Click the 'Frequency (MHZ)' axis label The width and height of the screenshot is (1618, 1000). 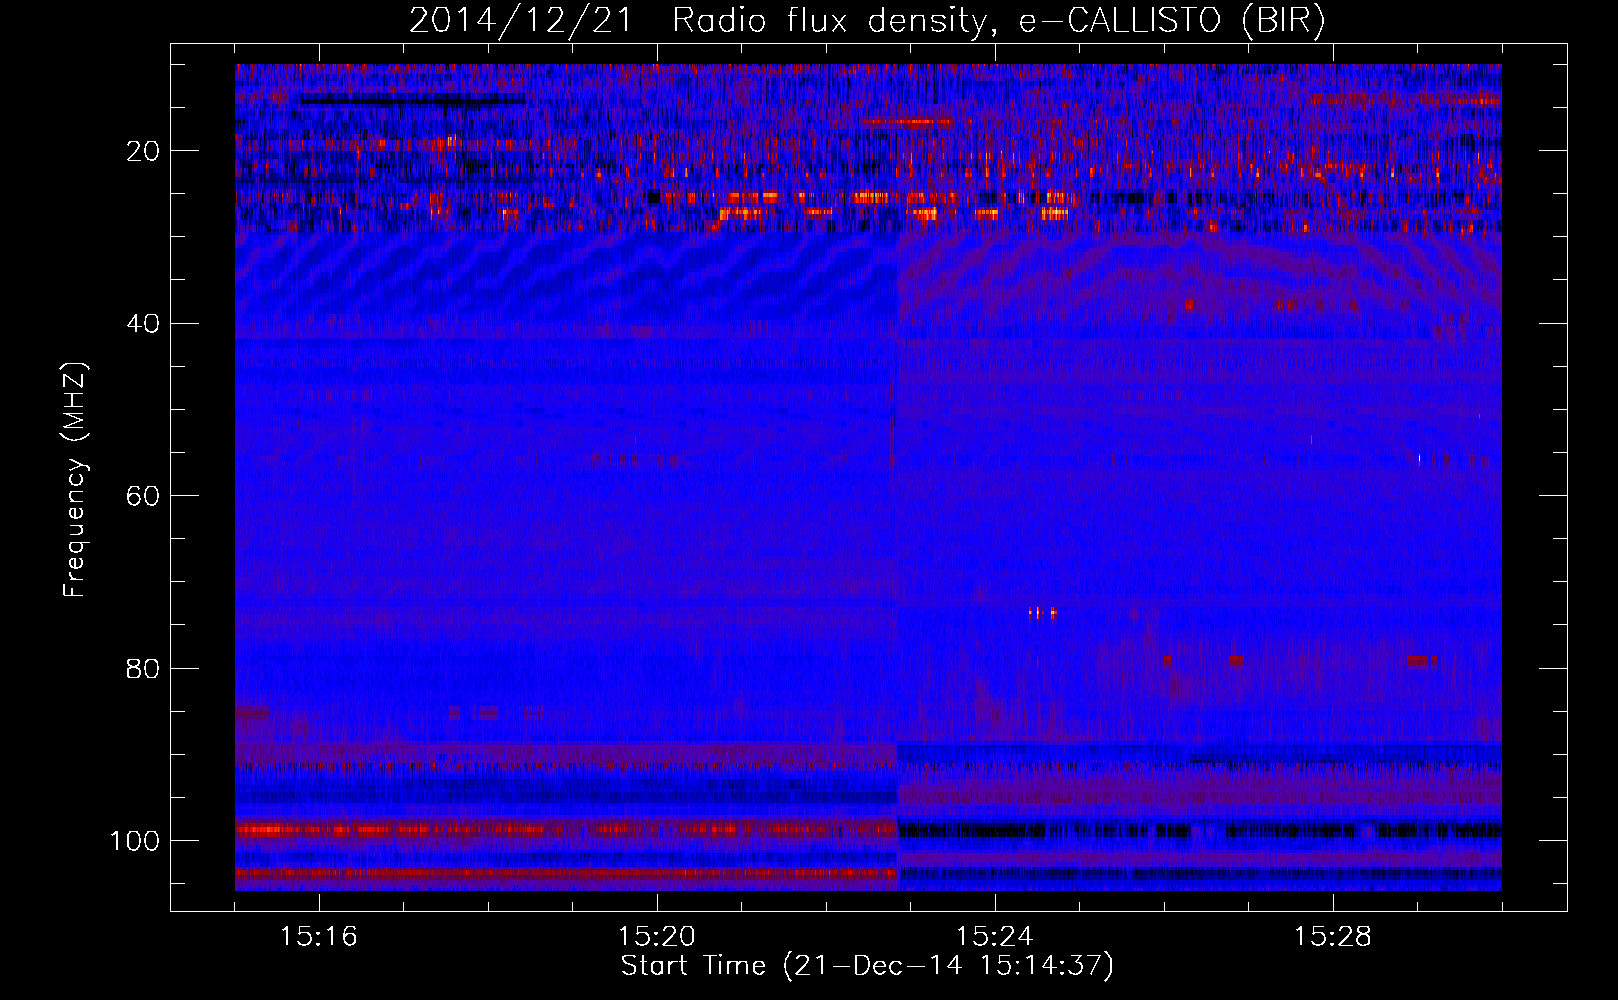pos(75,480)
